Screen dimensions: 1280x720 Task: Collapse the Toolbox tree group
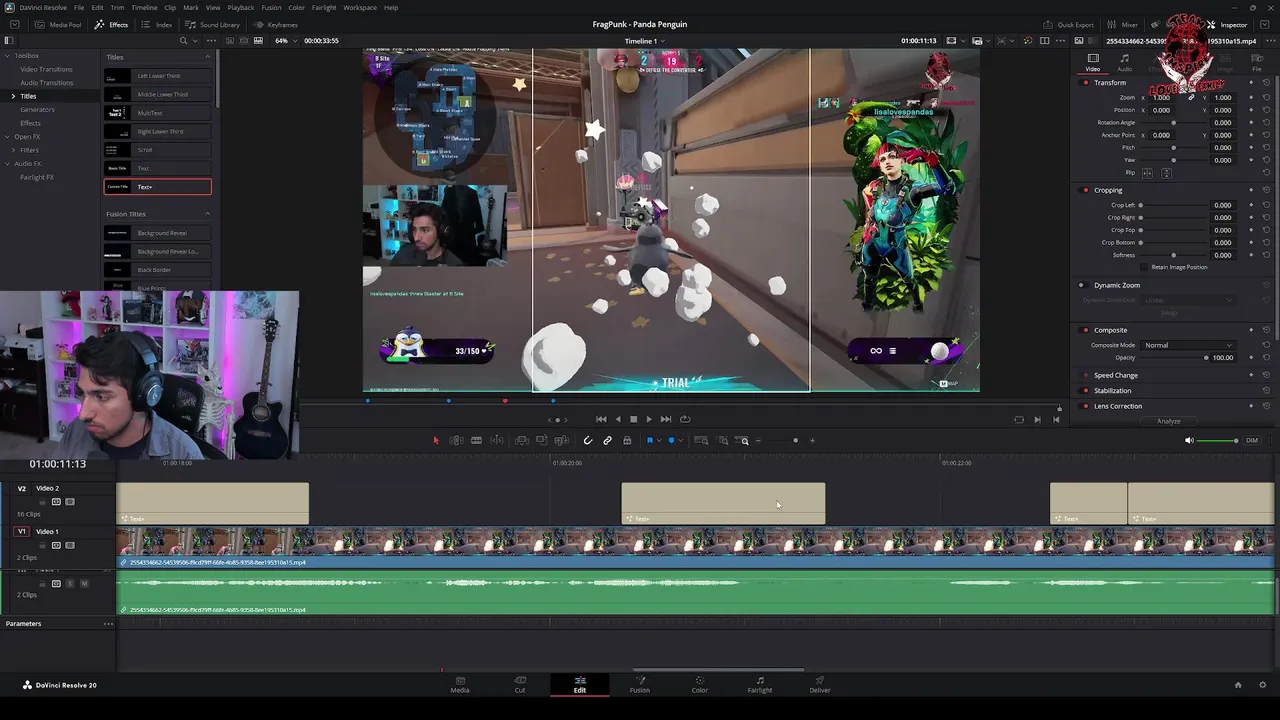click(7, 56)
